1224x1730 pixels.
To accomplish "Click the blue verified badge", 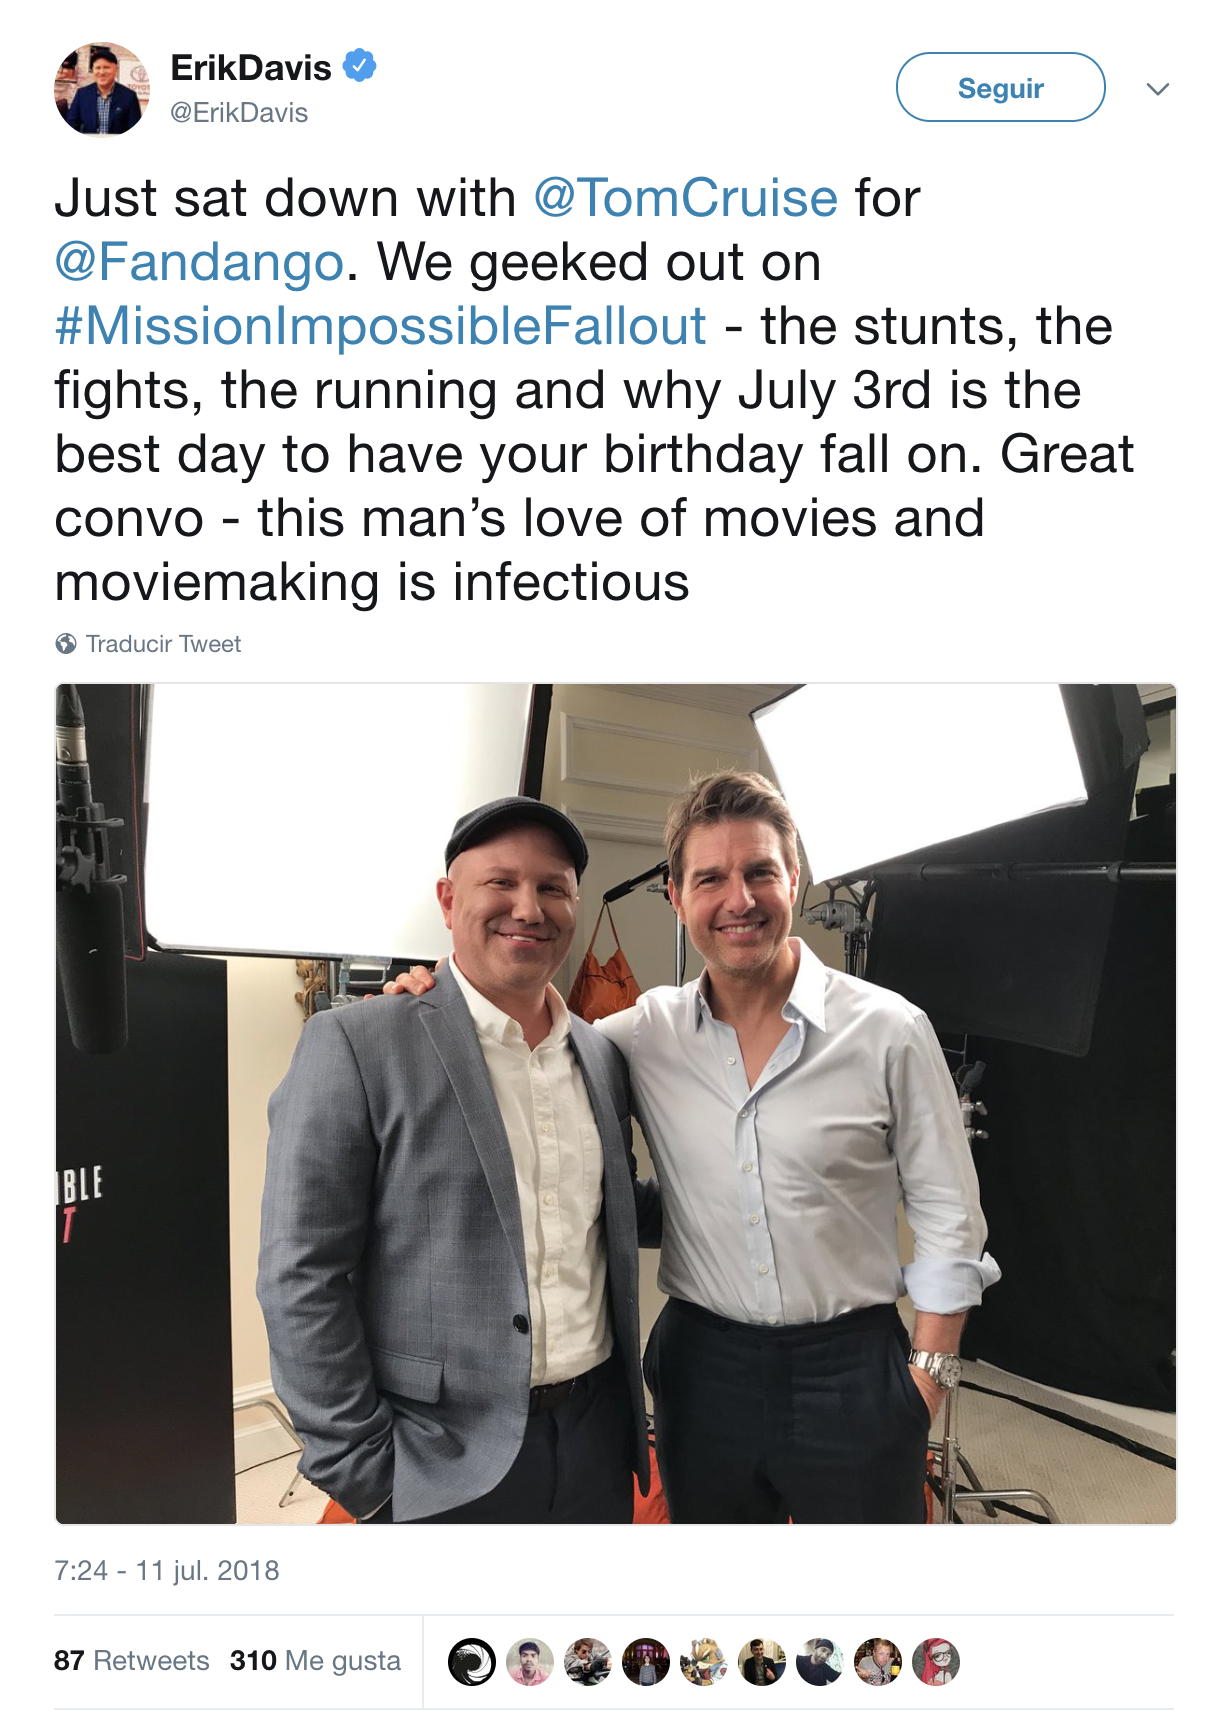I will [x=359, y=66].
